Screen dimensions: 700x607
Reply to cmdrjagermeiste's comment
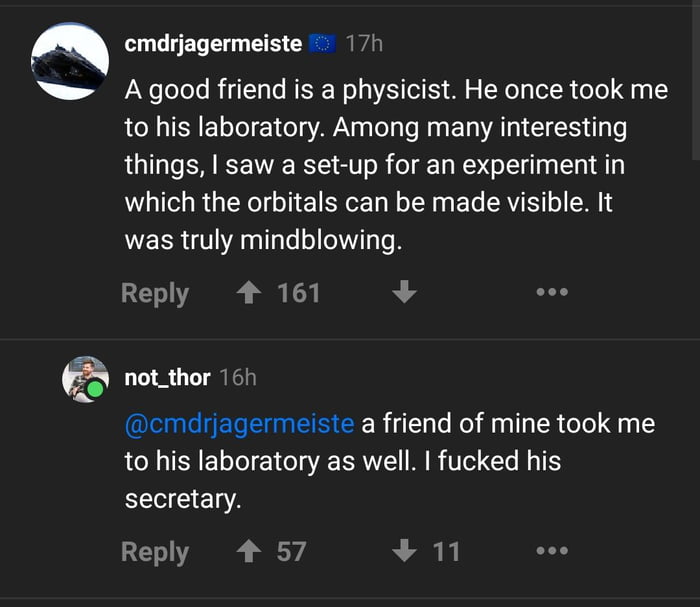click(x=155, y=293)
